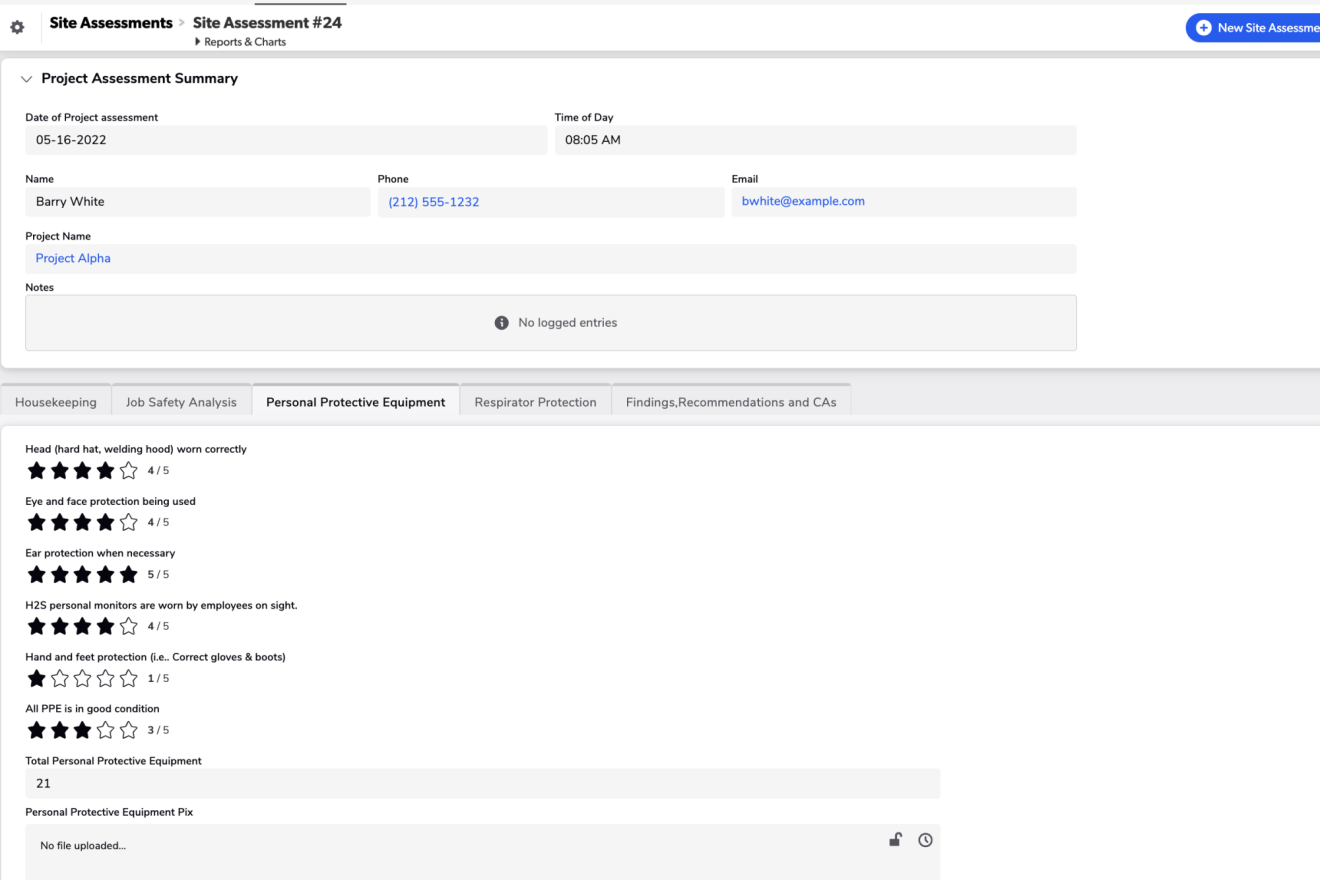Click the settings gear icon
1320x880 pixels.
point(17,28)
